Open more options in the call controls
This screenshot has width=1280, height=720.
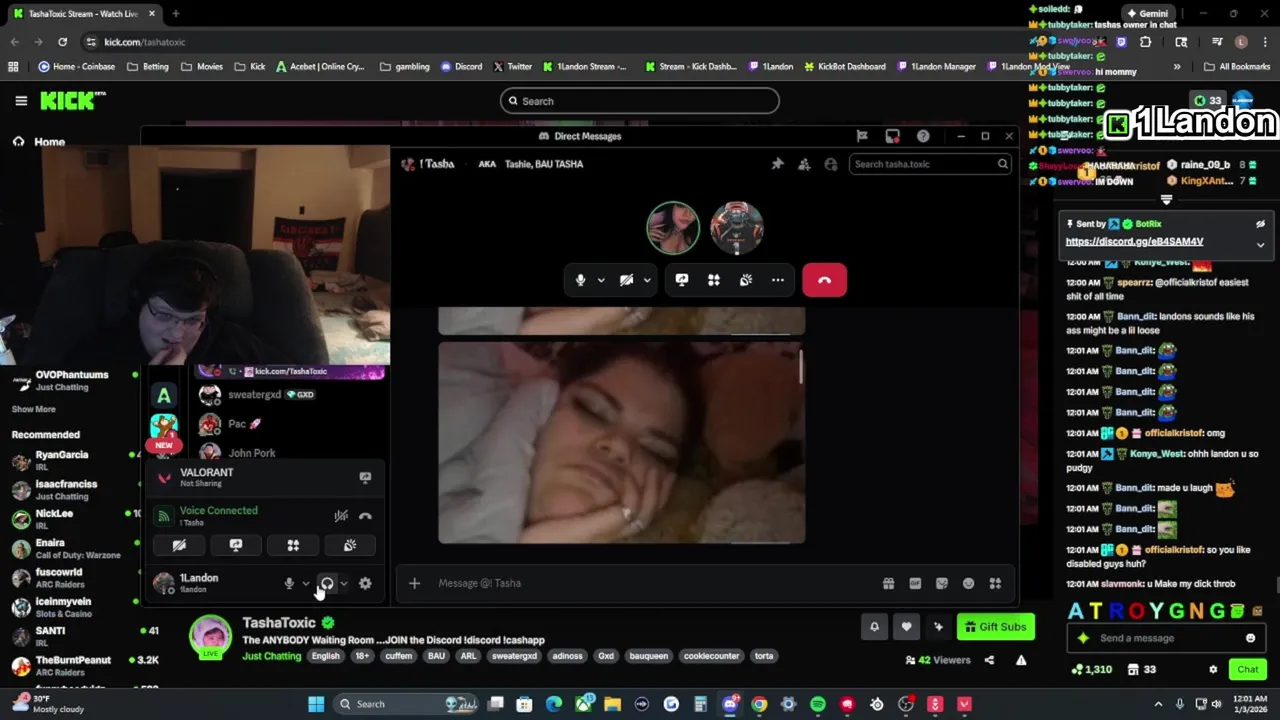(x=778, y=280)
